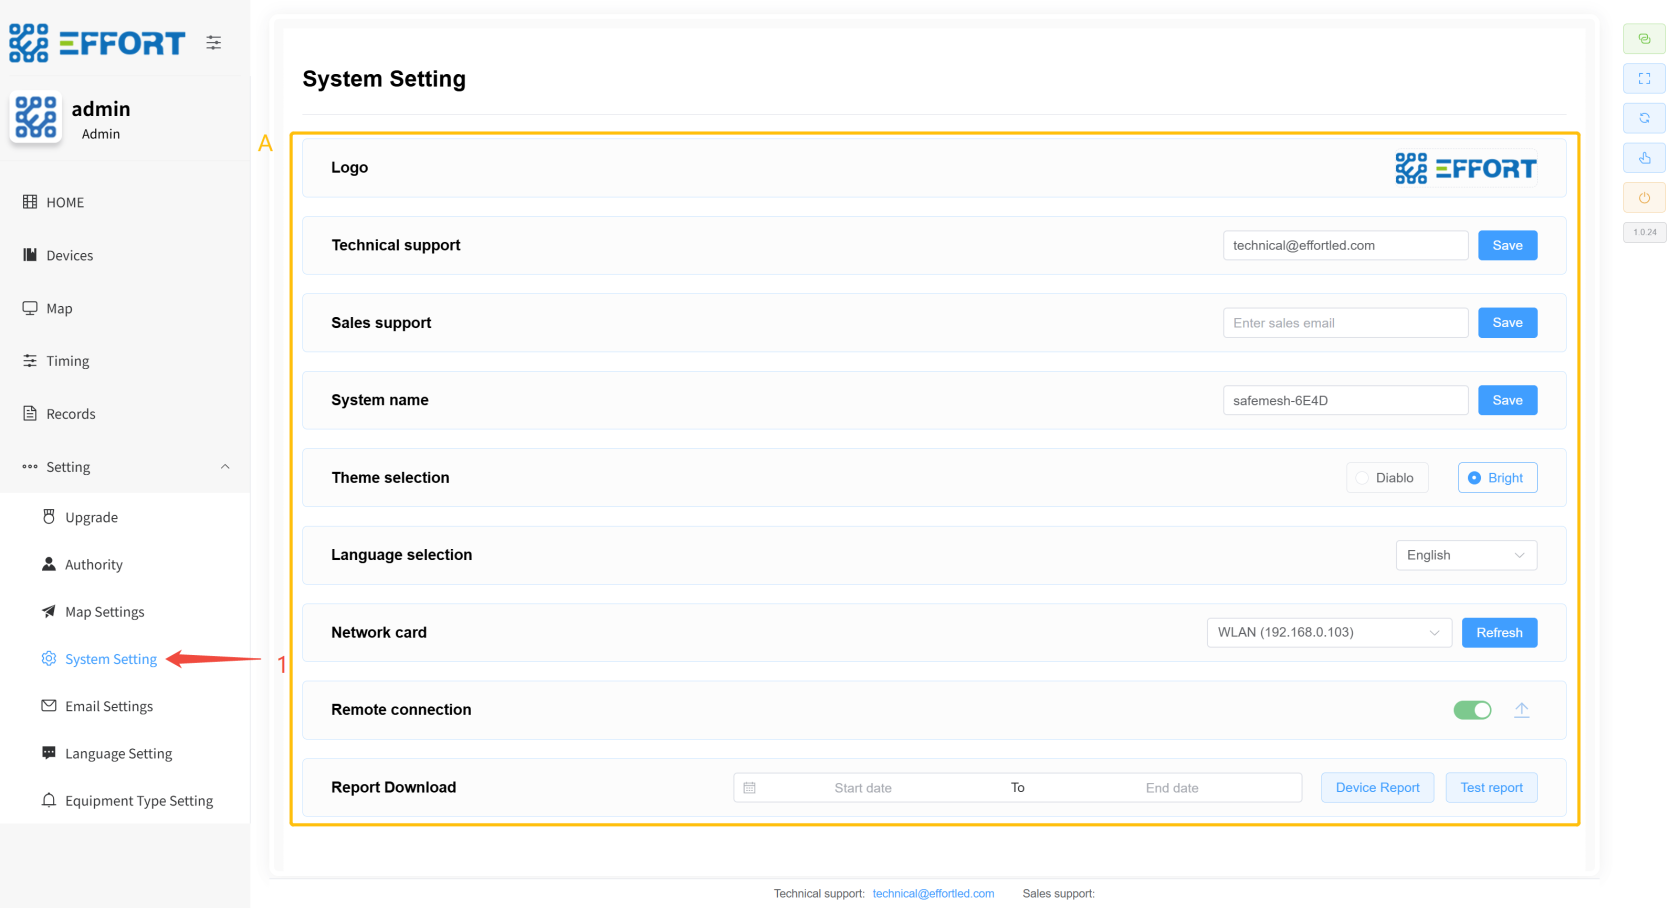Open Email Settings from the sidebar
1680x908 pixels.
point(108,707)
